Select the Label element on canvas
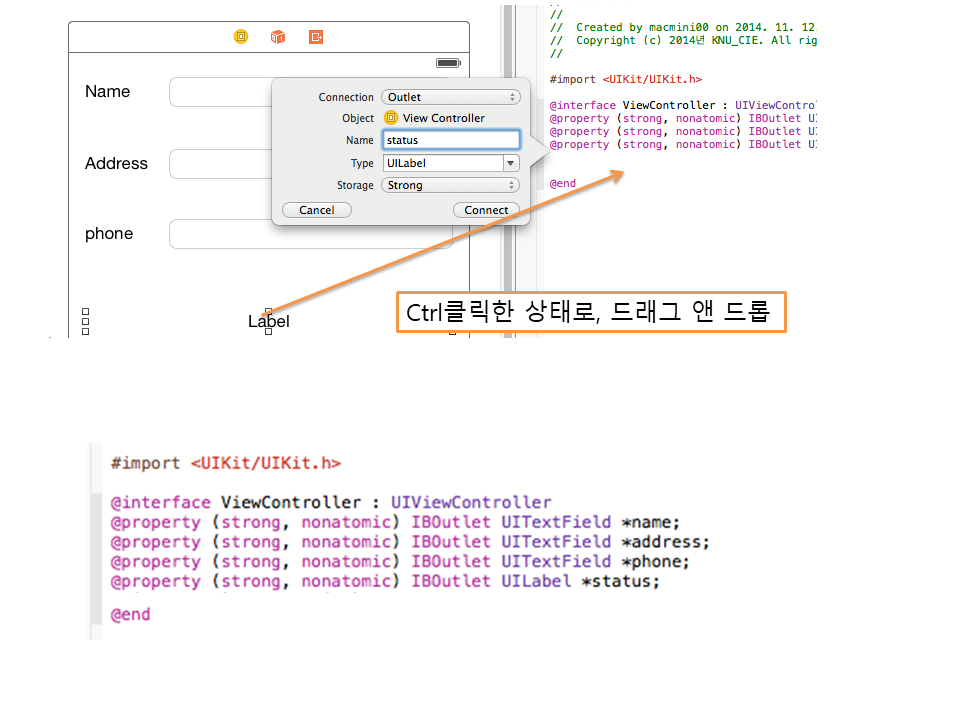 pos(268,322)
